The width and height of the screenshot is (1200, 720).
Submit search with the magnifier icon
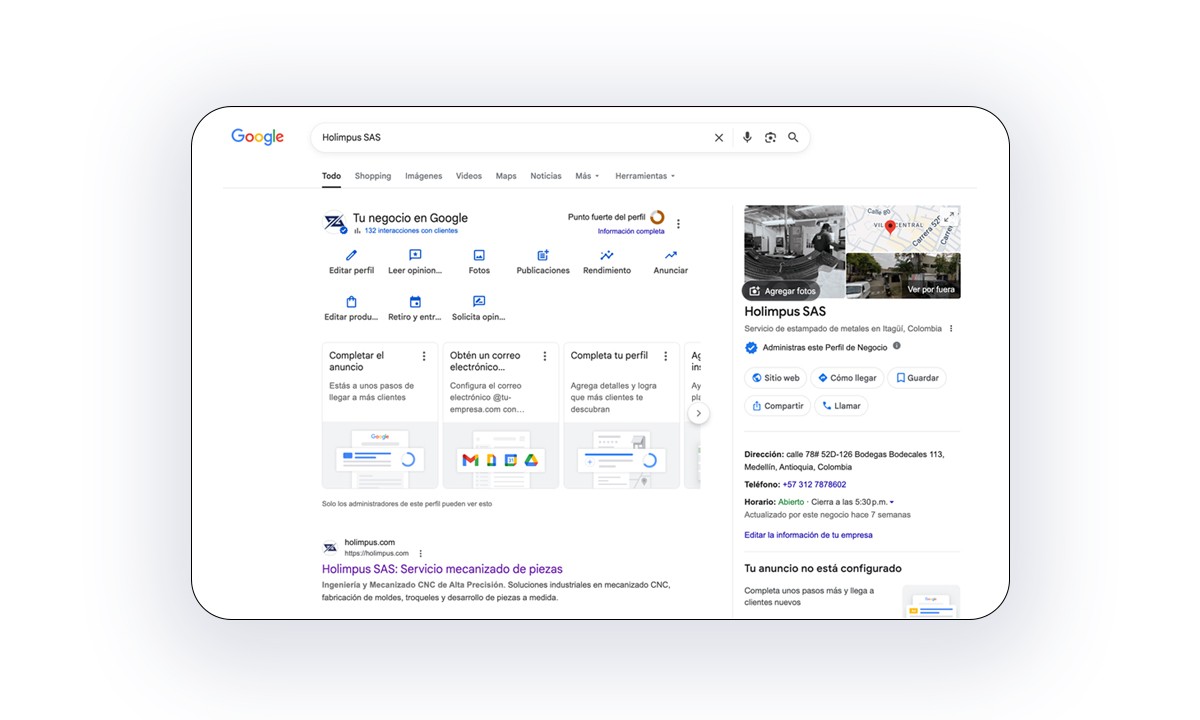[793, 138]
